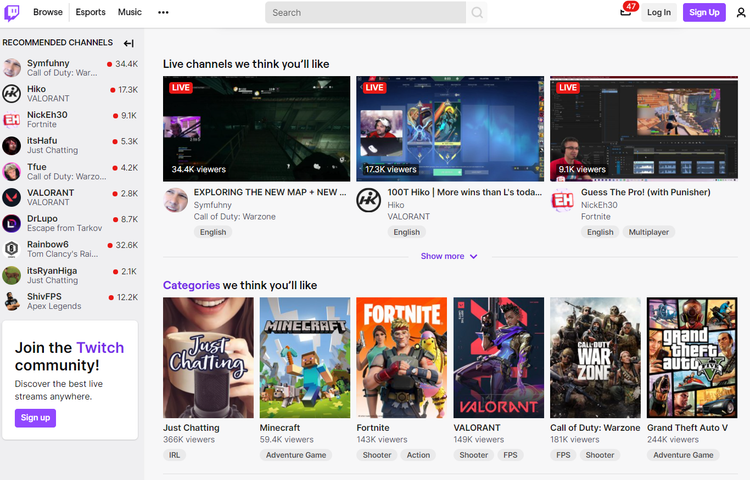The height and width of the screenshot is (480, 750).
Task: Open the more options ellipsis menu
Action: click(163, 12)
